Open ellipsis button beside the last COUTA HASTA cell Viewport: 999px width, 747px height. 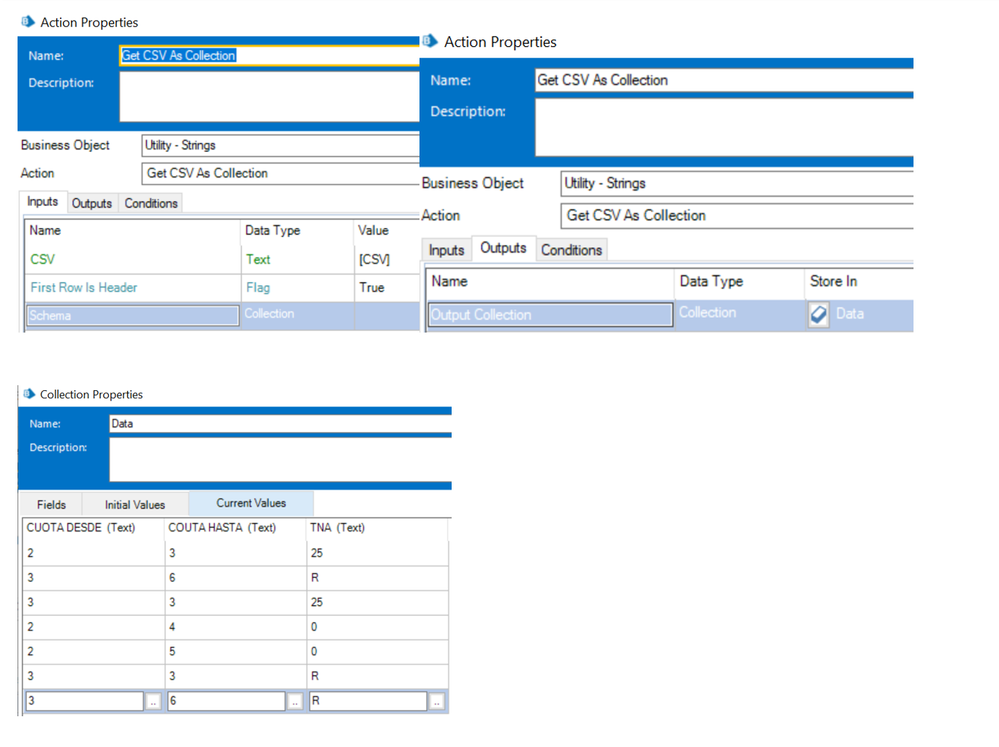coord(295,702)
